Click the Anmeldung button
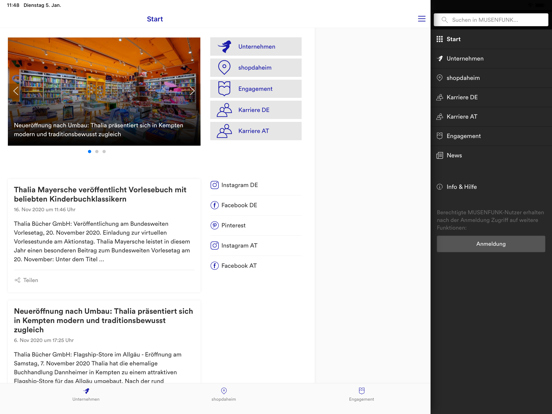Image resolution: width=552 pixels, height=414 pixels. (x=491, y=244)
